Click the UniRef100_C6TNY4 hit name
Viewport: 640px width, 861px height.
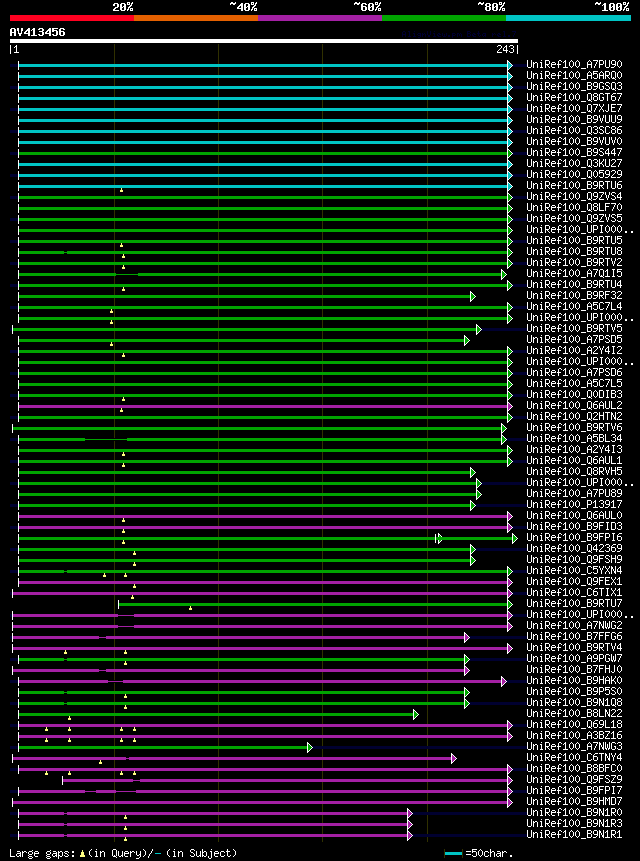574,757
